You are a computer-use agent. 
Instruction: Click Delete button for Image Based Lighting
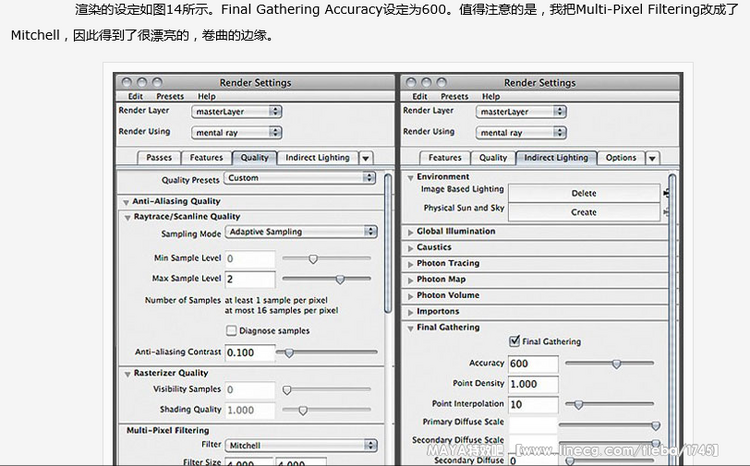coord(584,193)
